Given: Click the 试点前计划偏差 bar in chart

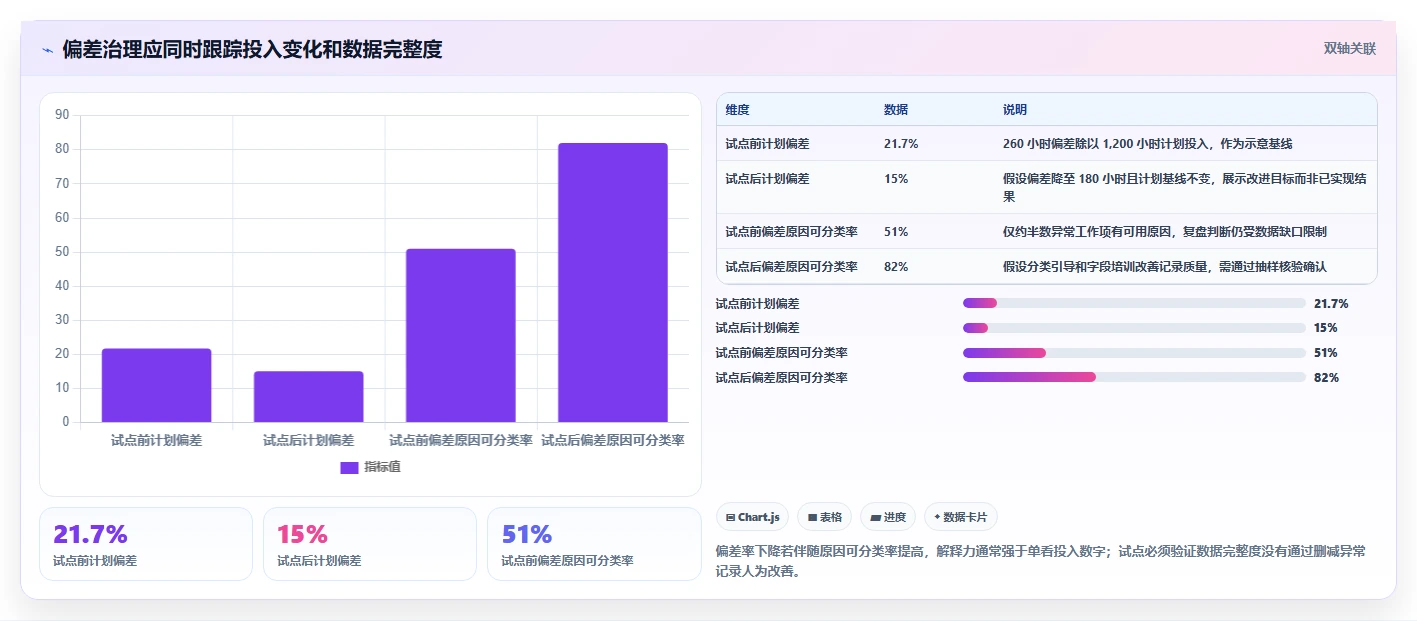Looking at the screenshot, I should [x=156, y=385].
